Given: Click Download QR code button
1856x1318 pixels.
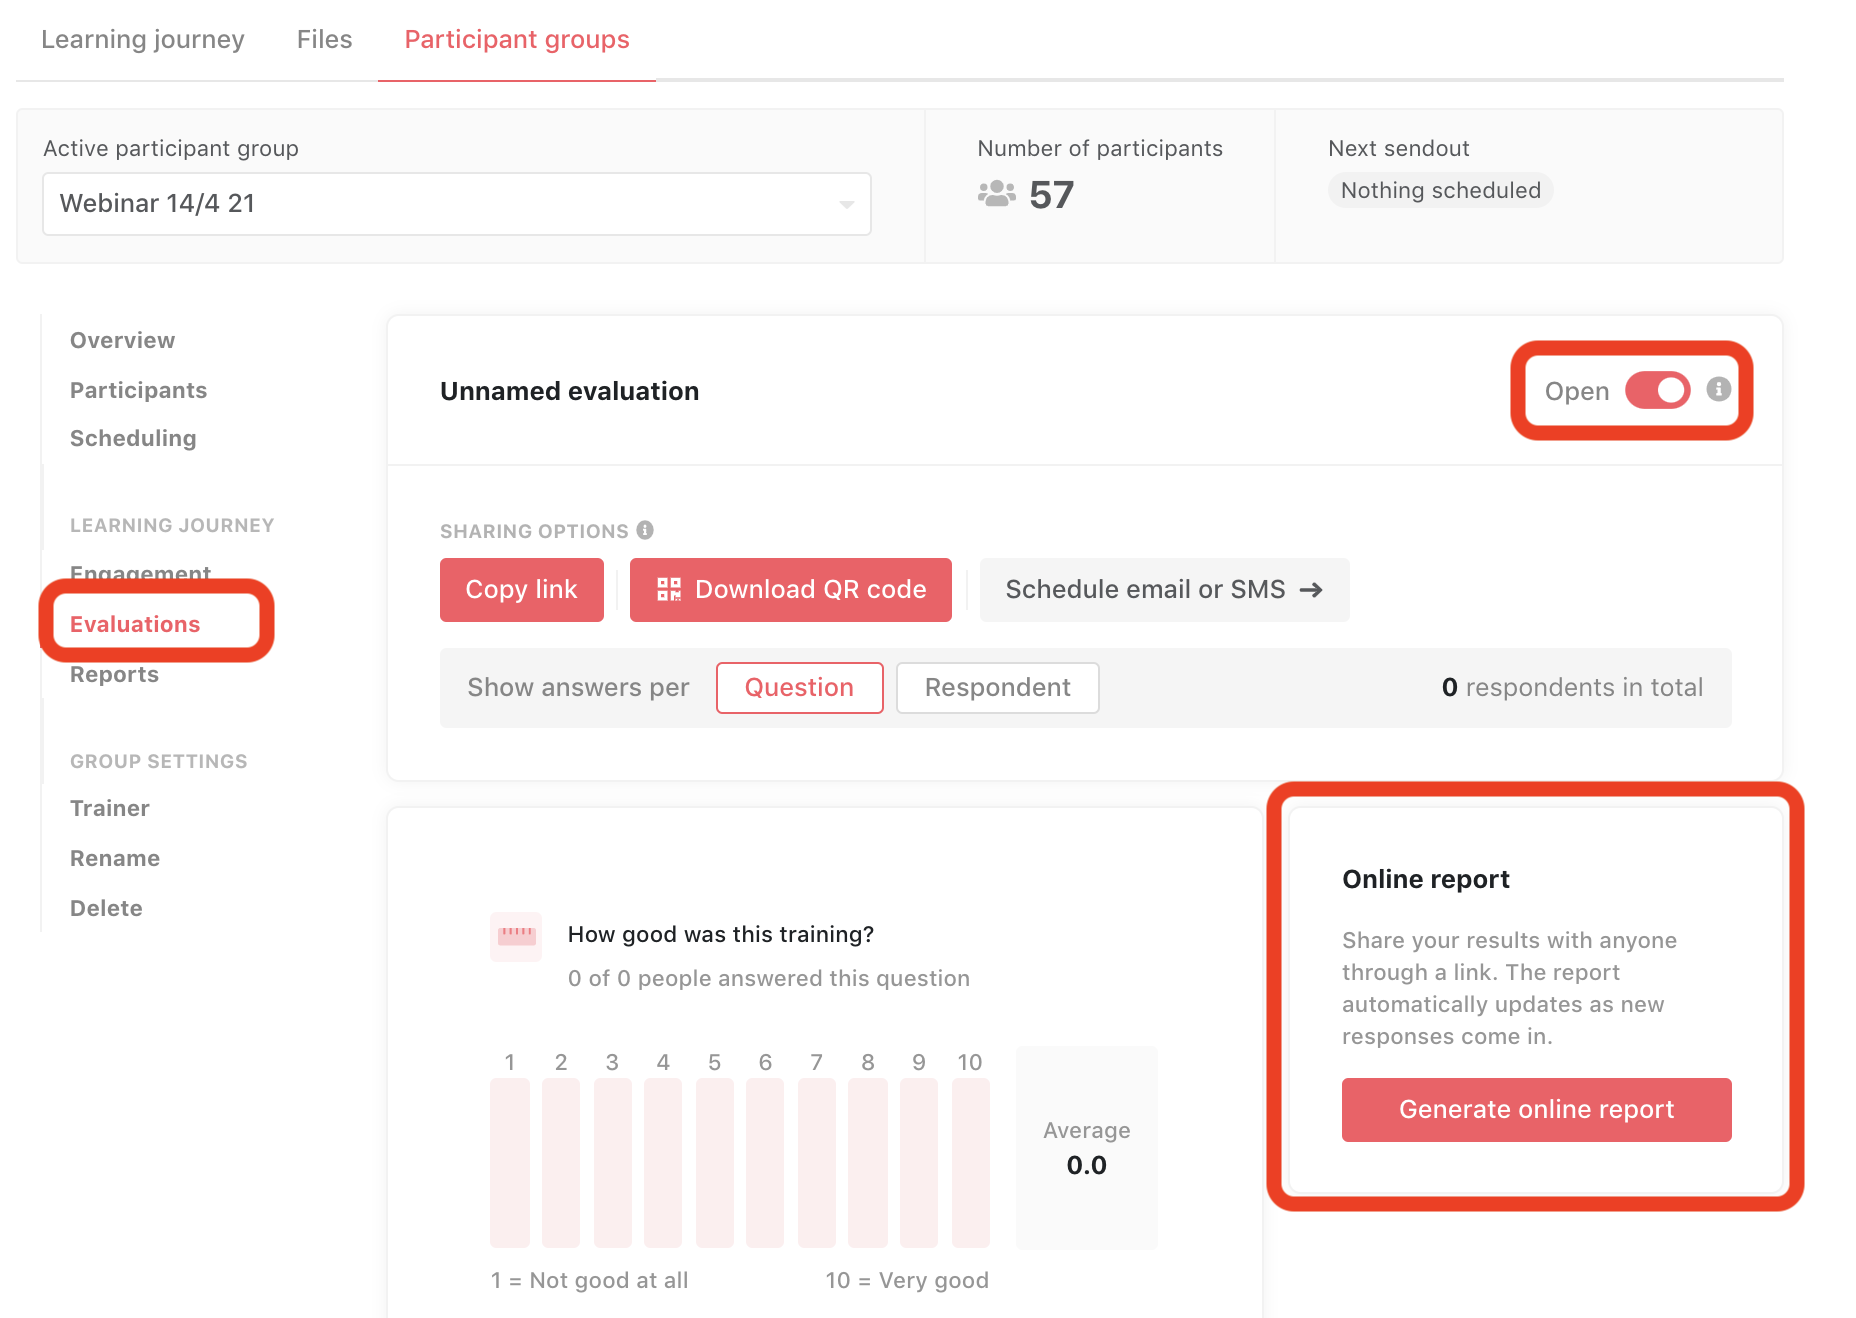Looking at the screenshot, I should point(791,590).
